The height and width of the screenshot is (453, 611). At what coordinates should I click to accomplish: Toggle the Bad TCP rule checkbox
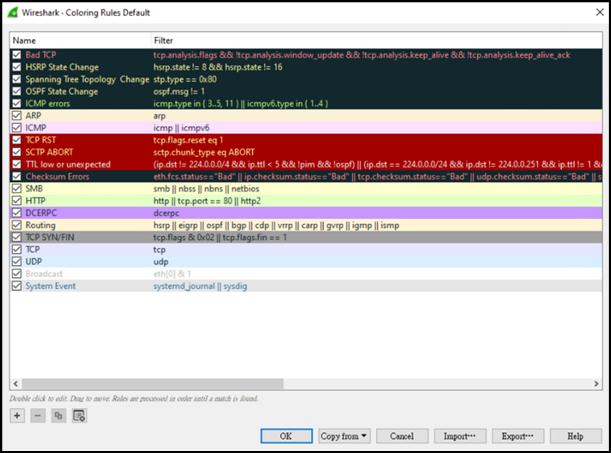click(16, 55)
